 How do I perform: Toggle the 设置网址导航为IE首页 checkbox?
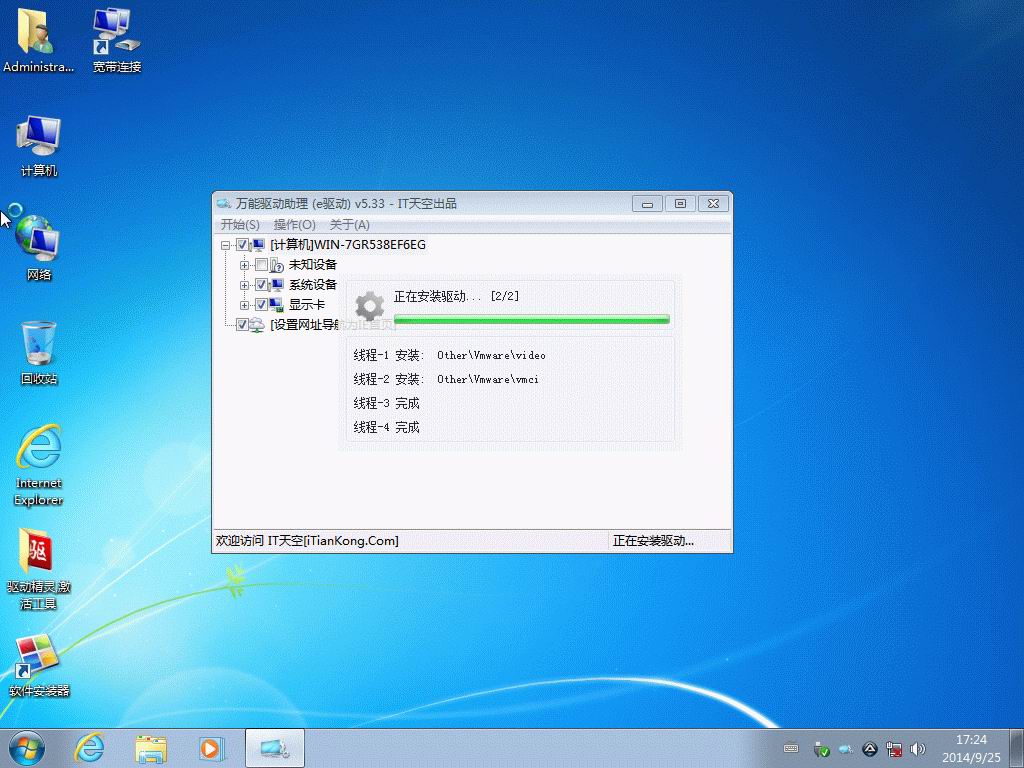click(242, 325)
